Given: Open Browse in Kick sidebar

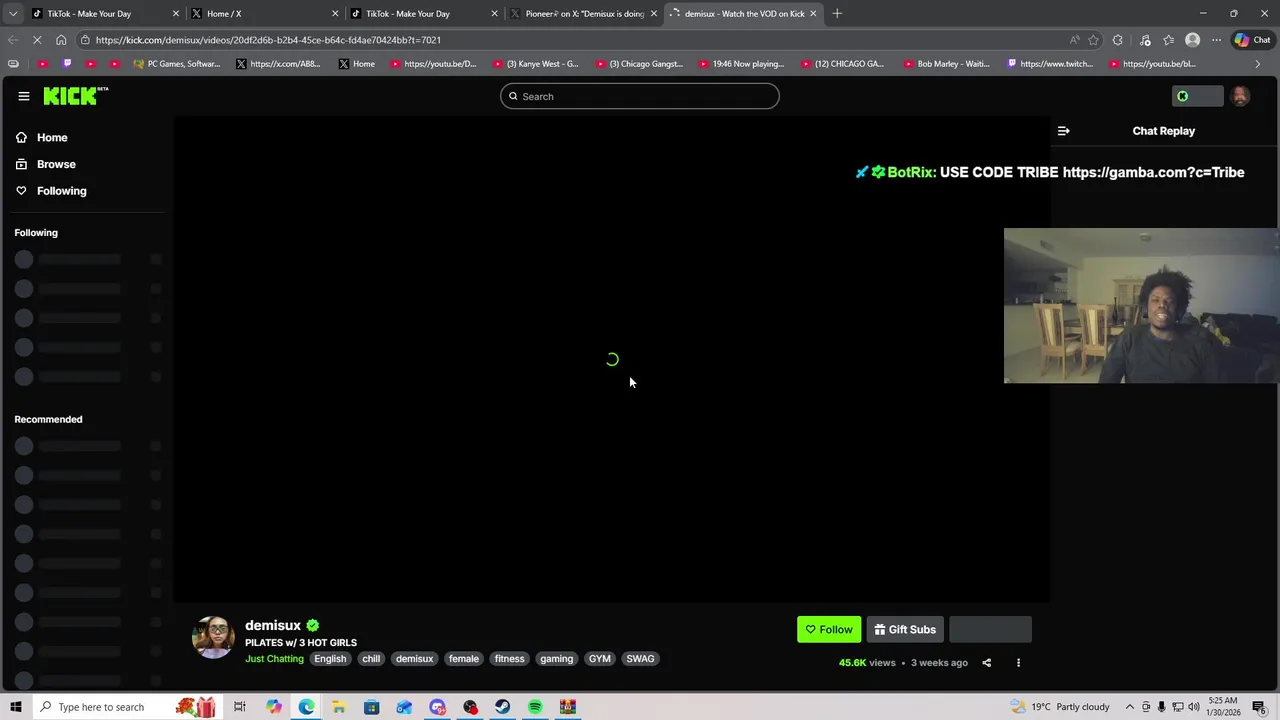Looking at the screenshot, I should pyautogui.click(x=56, y=164).
